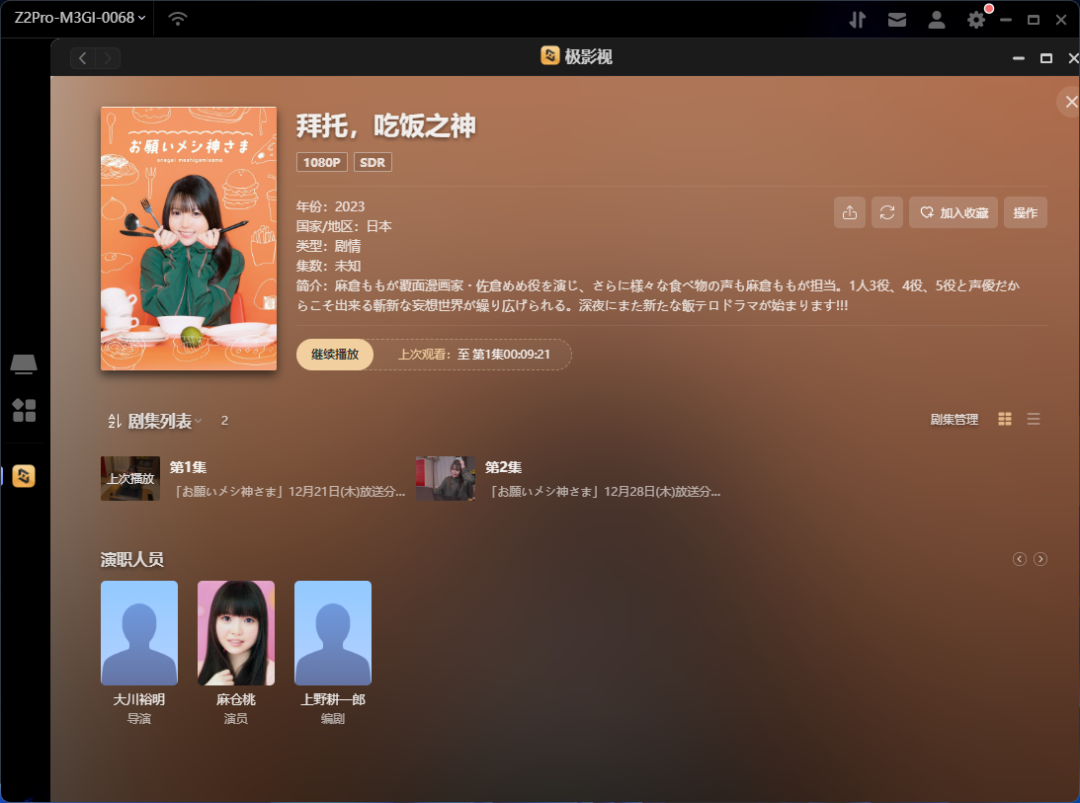Open the mail messages icon
Viewport: 1080px width, 803px height.
(897, 20)
